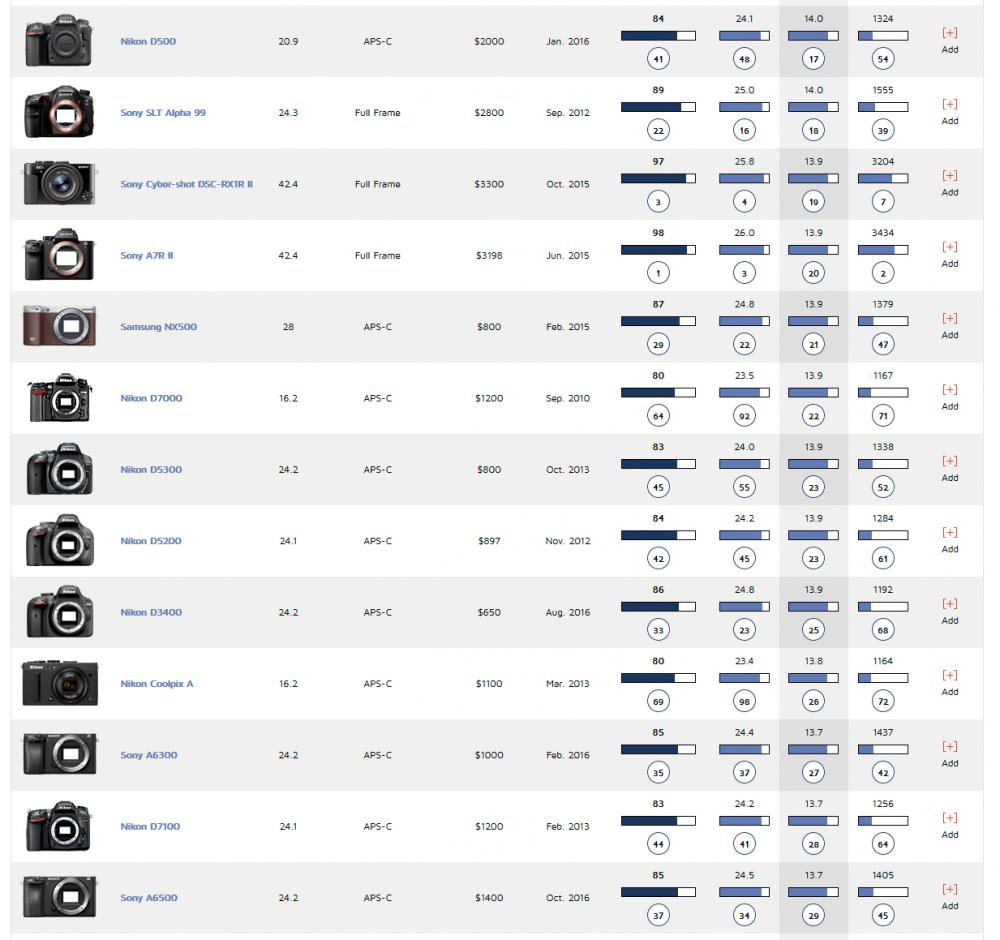Add the Nikon D7100 to comparison
The height and width of the screenshot is (940, 1000).
coord(950,826)
